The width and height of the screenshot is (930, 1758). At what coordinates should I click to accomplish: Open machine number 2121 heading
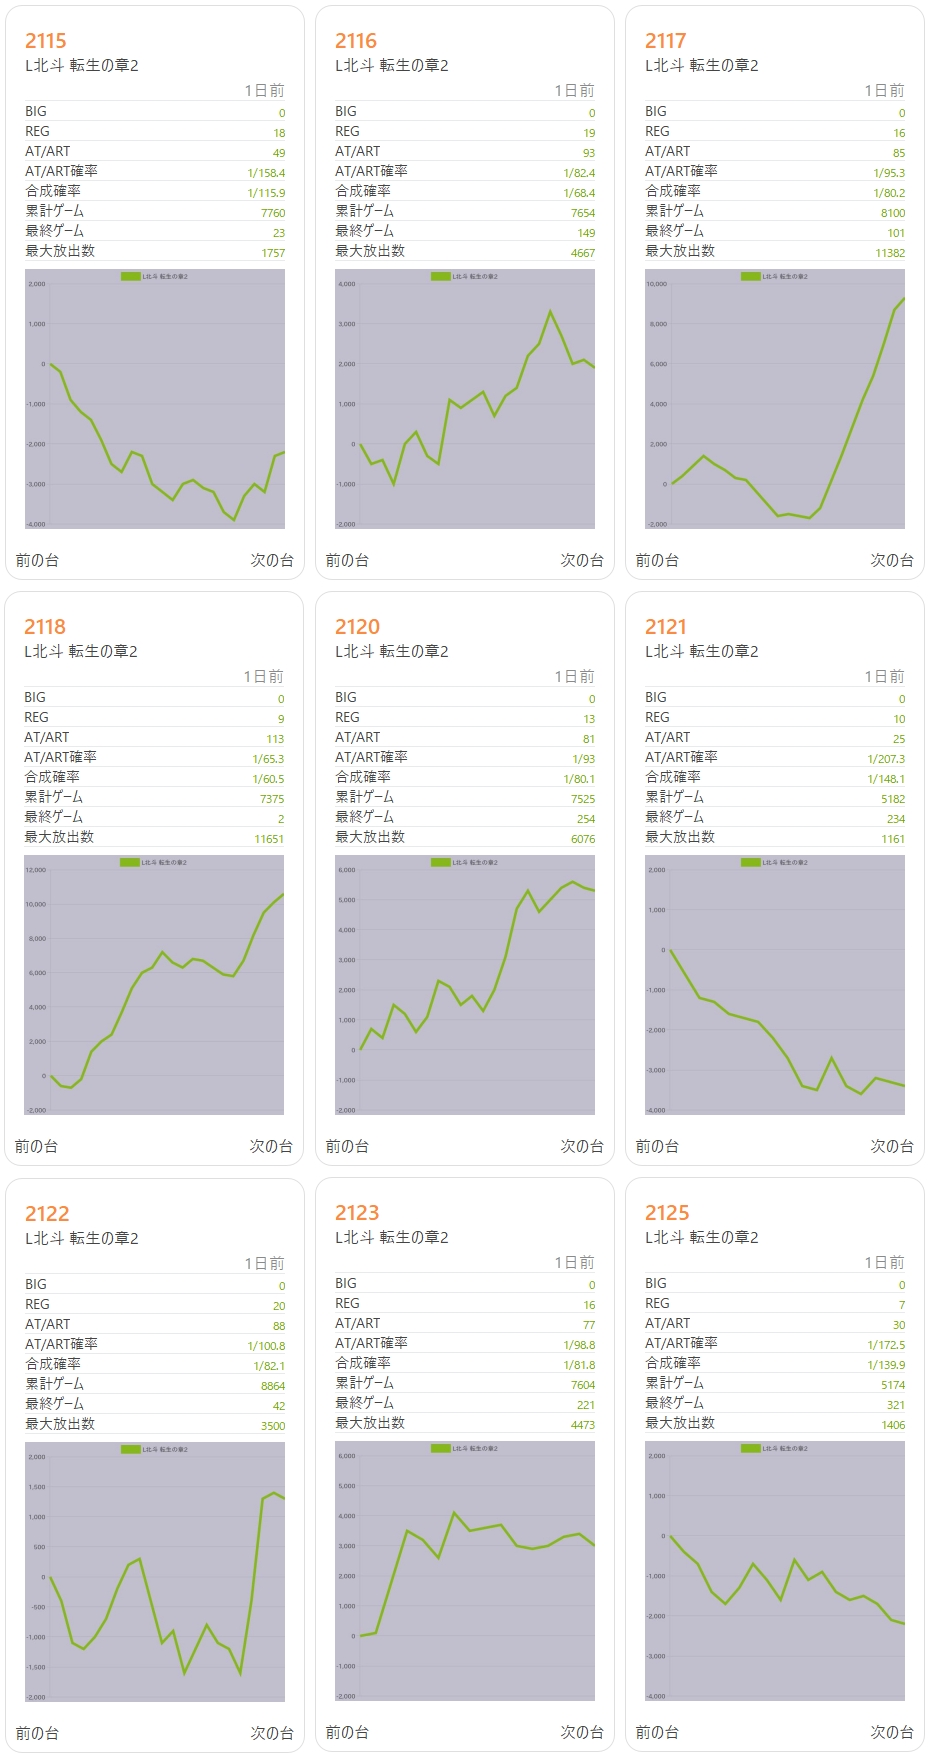pos(666,627)
